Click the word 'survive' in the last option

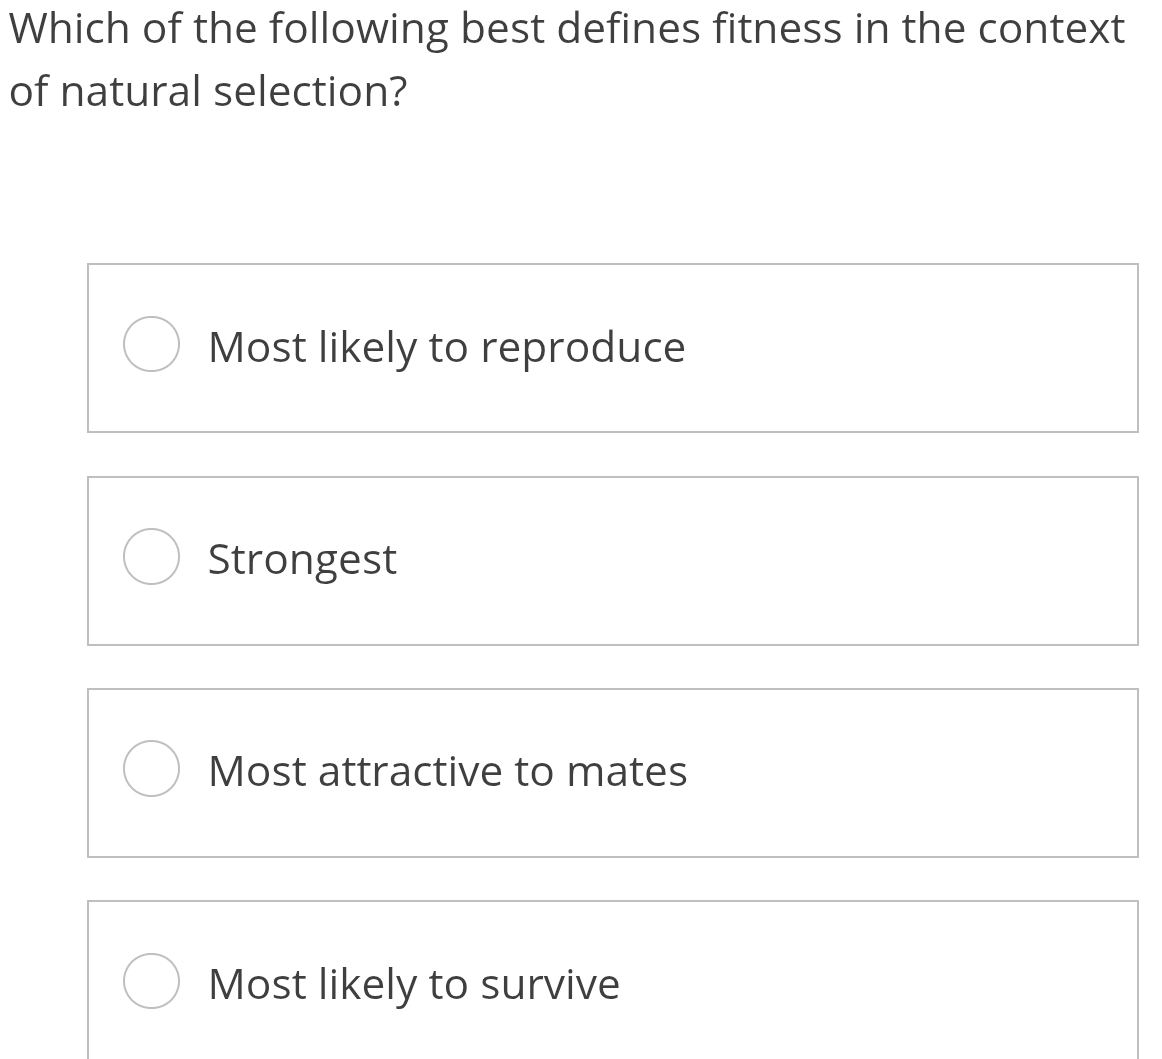coord(550,983)
